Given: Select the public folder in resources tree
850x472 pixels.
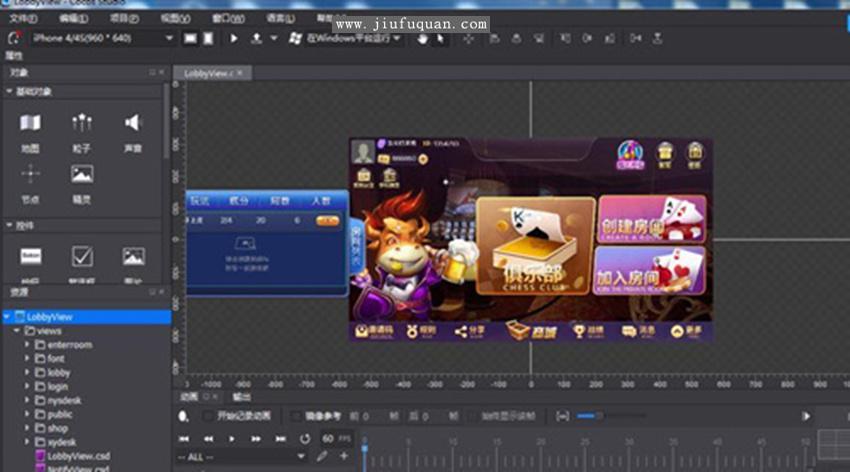Looking at the screenshot, I should (59, 415).
